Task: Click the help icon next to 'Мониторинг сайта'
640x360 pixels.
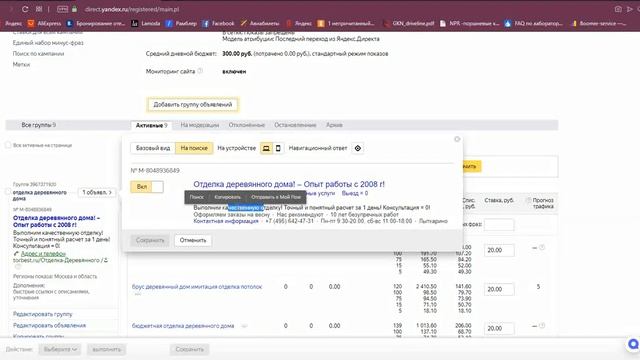Action: coord(200,71)
